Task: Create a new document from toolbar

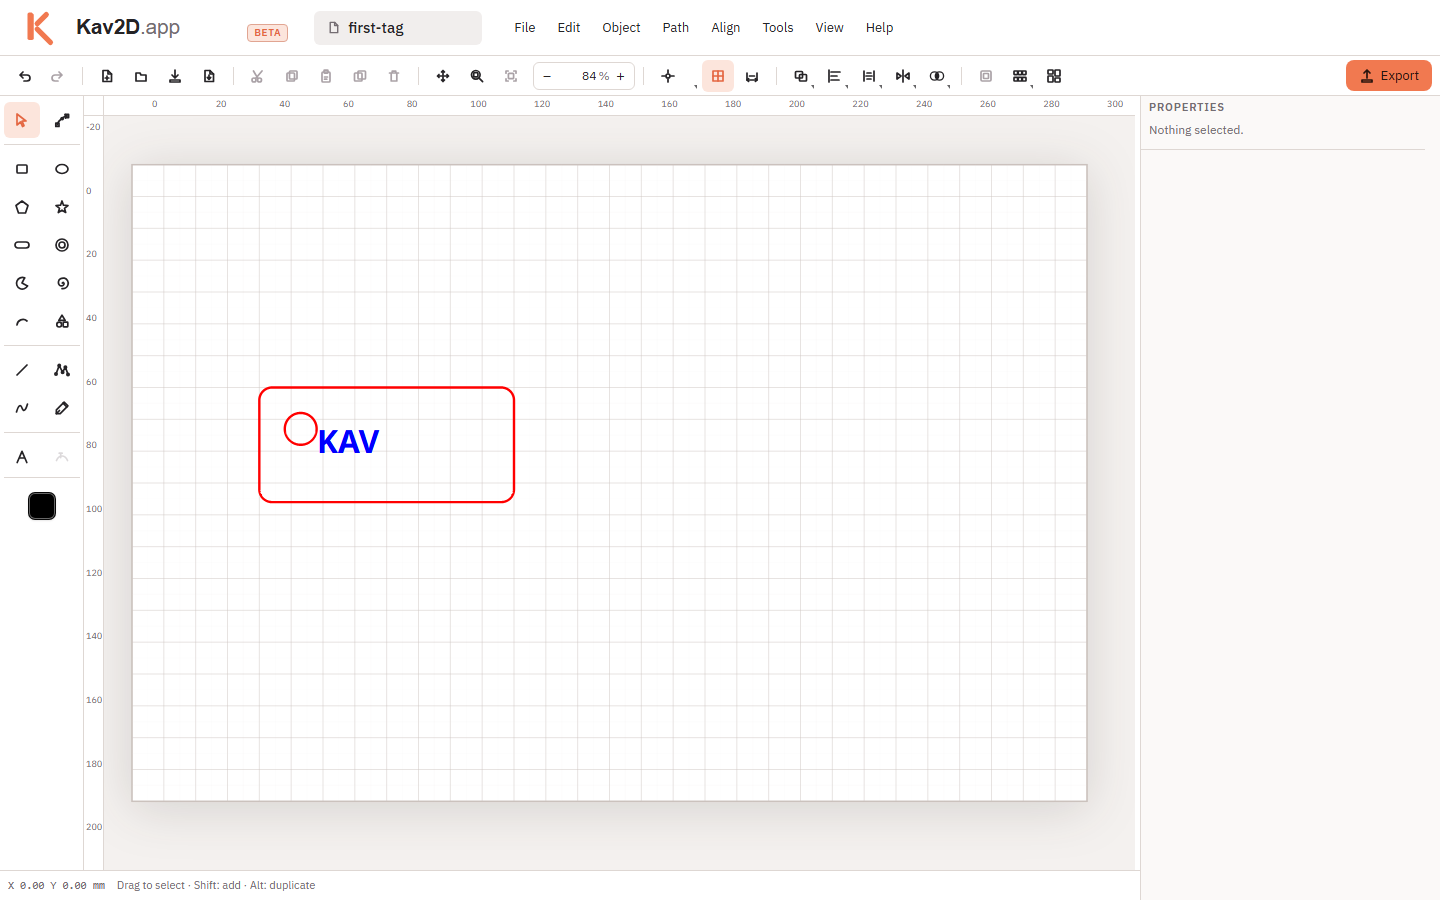Action: coord(107,76)
